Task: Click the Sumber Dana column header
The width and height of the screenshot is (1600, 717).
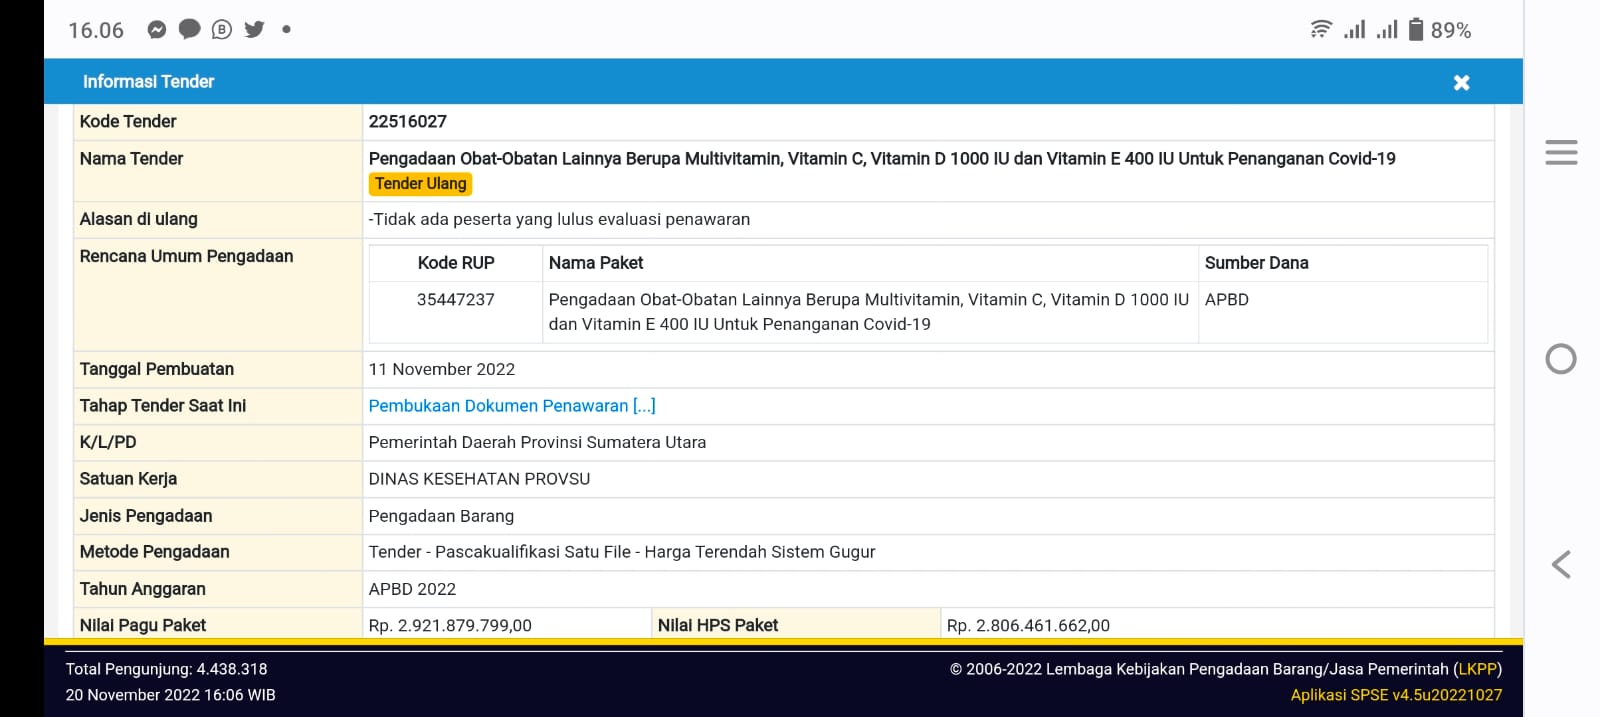Action: (x=1256, y=263)
